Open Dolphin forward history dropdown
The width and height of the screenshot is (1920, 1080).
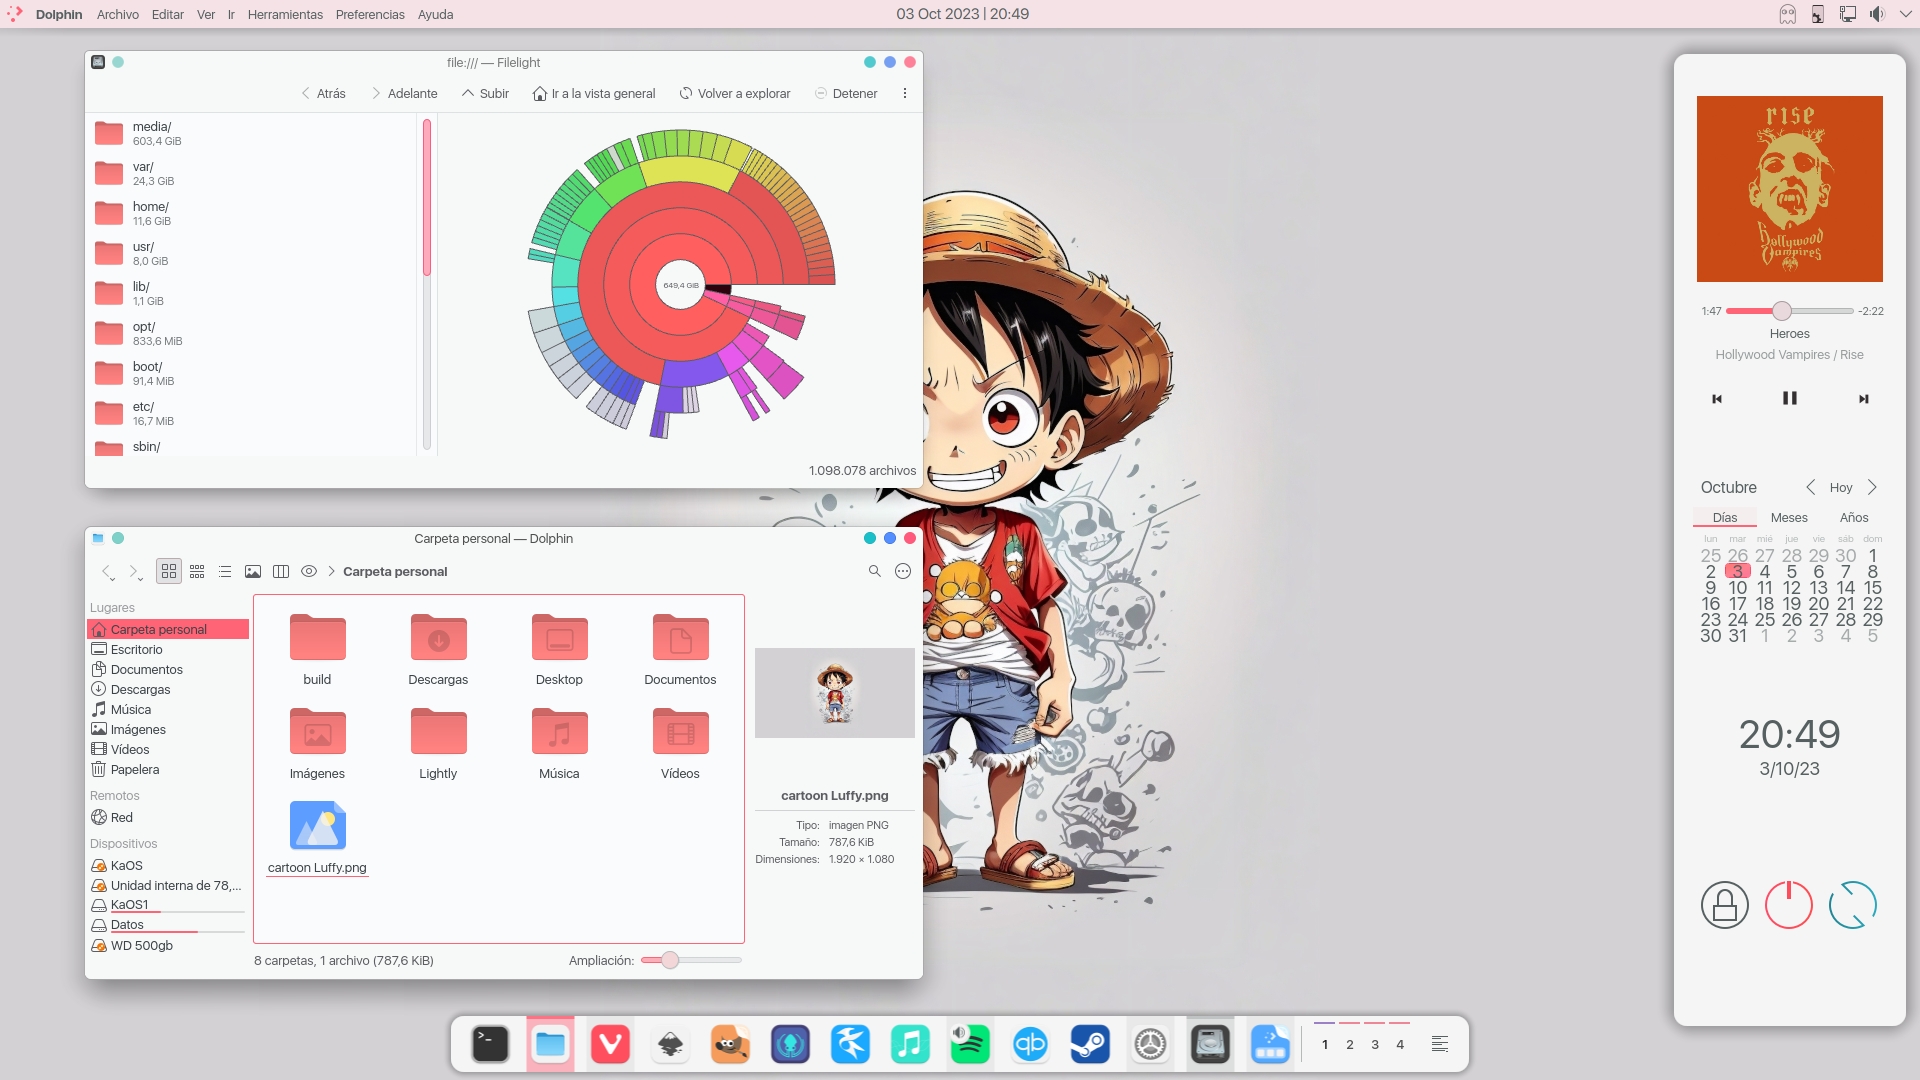coord(140,578)
